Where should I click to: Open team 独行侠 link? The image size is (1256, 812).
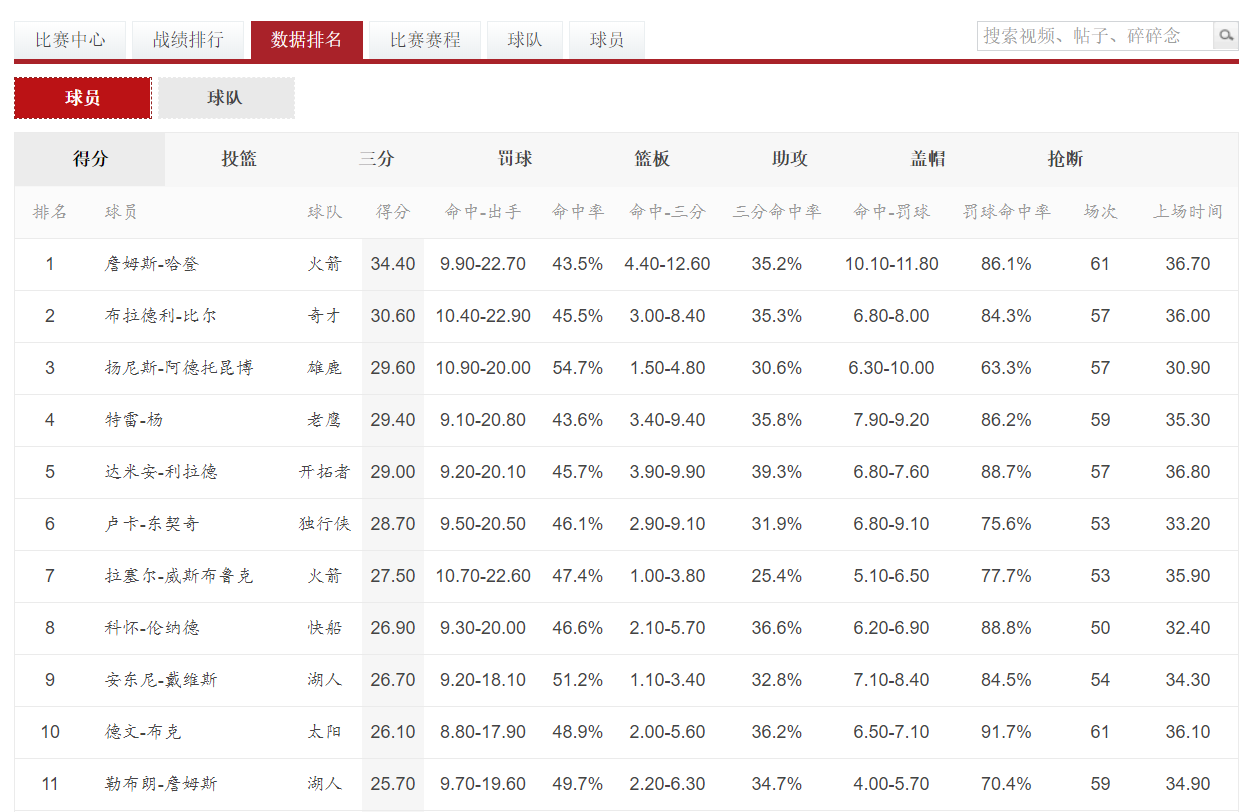[325, 524]
